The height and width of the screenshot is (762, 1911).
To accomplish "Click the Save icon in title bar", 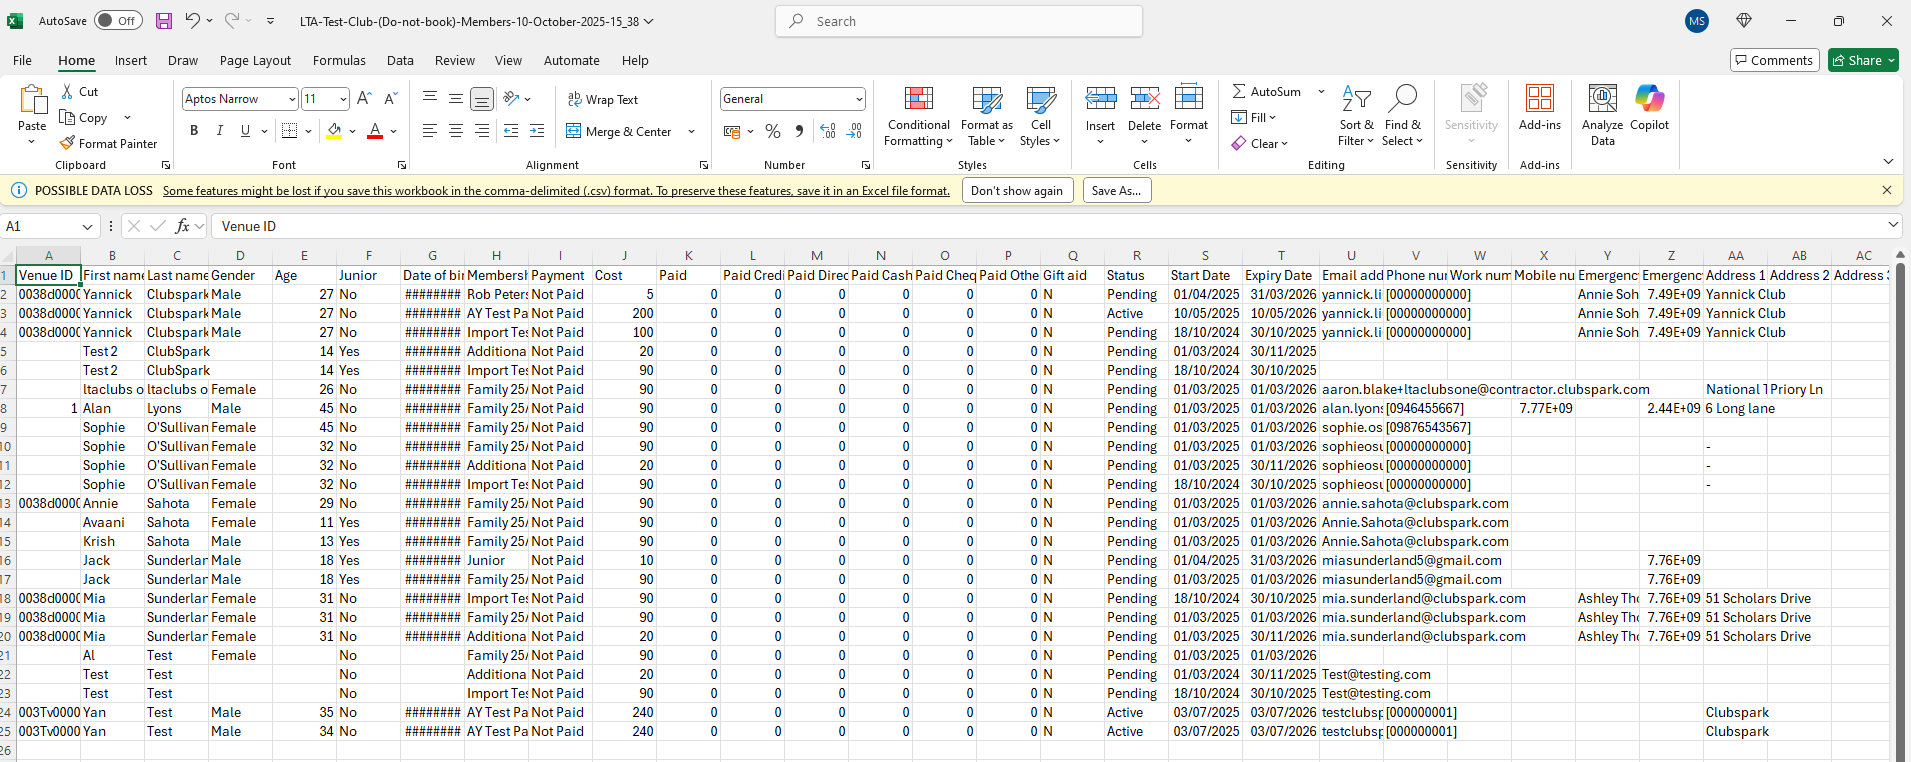I will tap(164, 21).
